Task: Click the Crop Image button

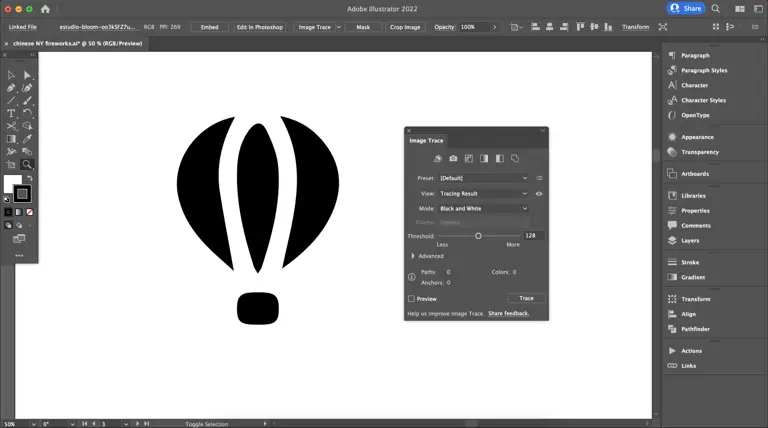Action: click(x=405, y=27)
